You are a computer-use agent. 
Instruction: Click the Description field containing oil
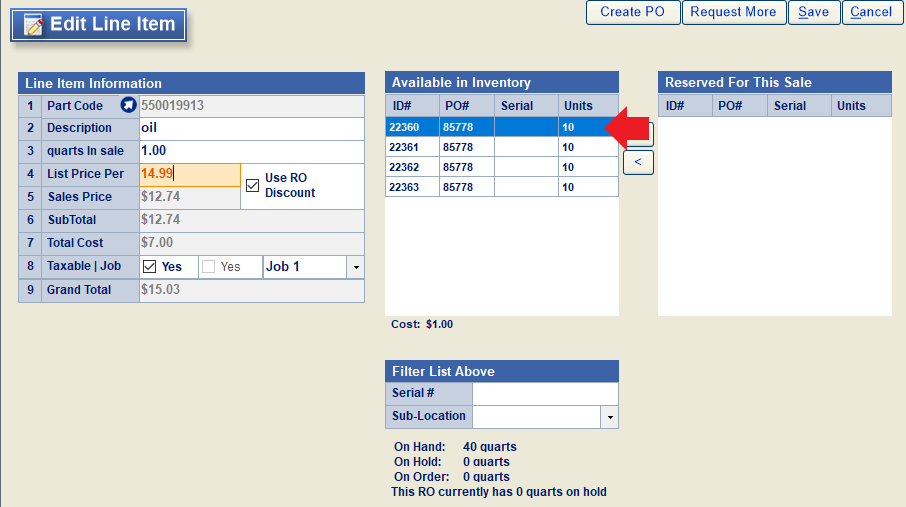[x=251, y=128]
